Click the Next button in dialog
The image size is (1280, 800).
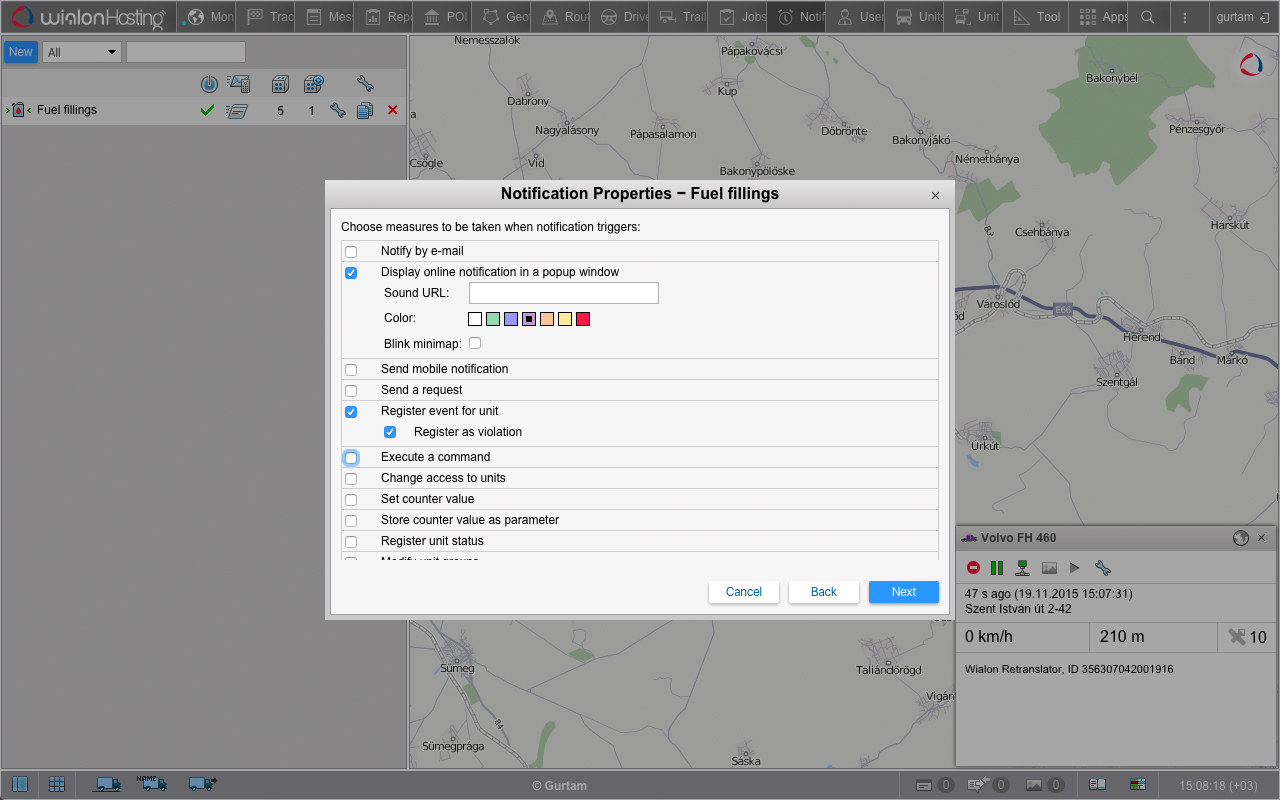(904, 592)
